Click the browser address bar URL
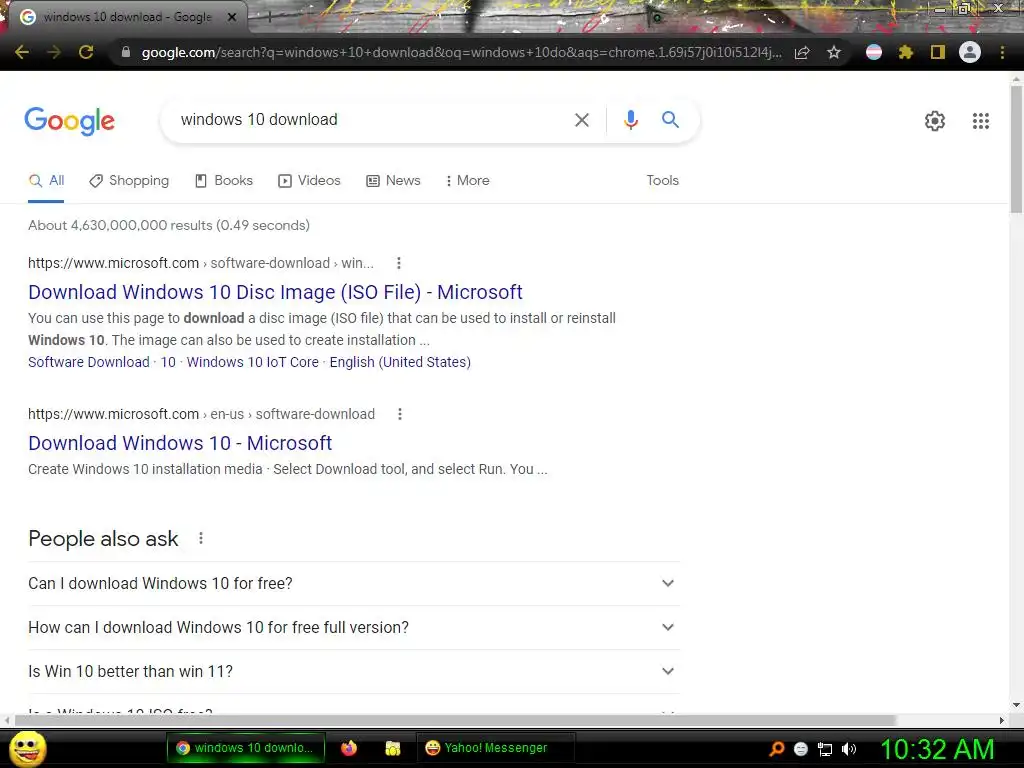 point(461,52)
